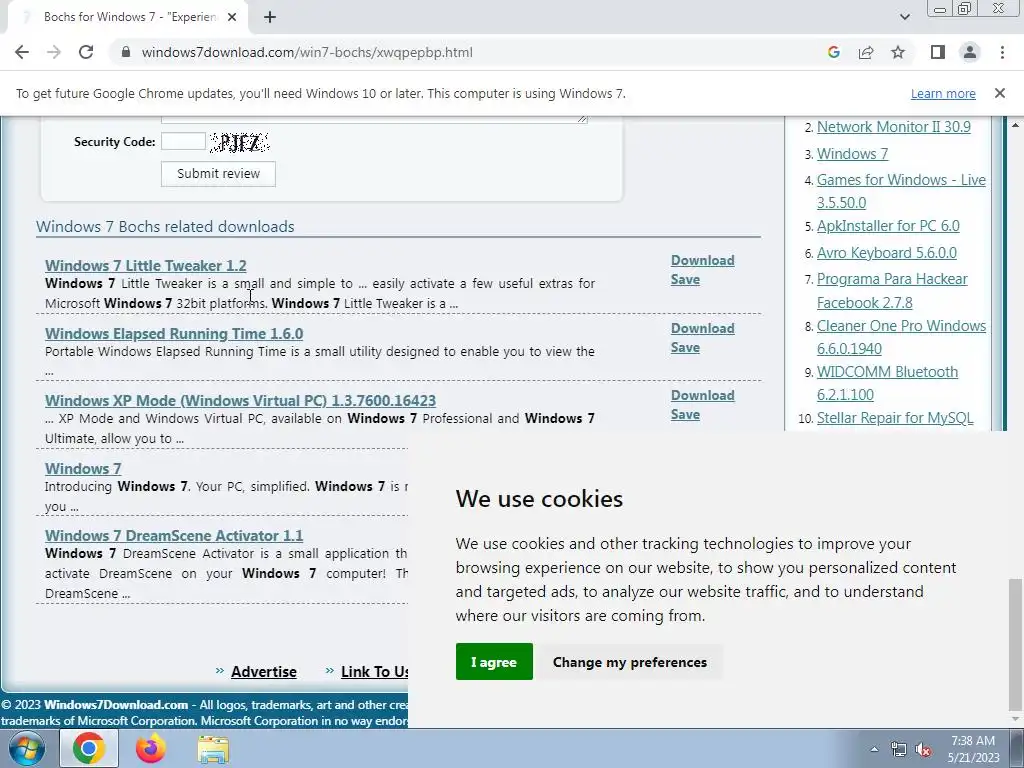Click the address bar URL
The image size is (1024, 768).
coord(307,52)
